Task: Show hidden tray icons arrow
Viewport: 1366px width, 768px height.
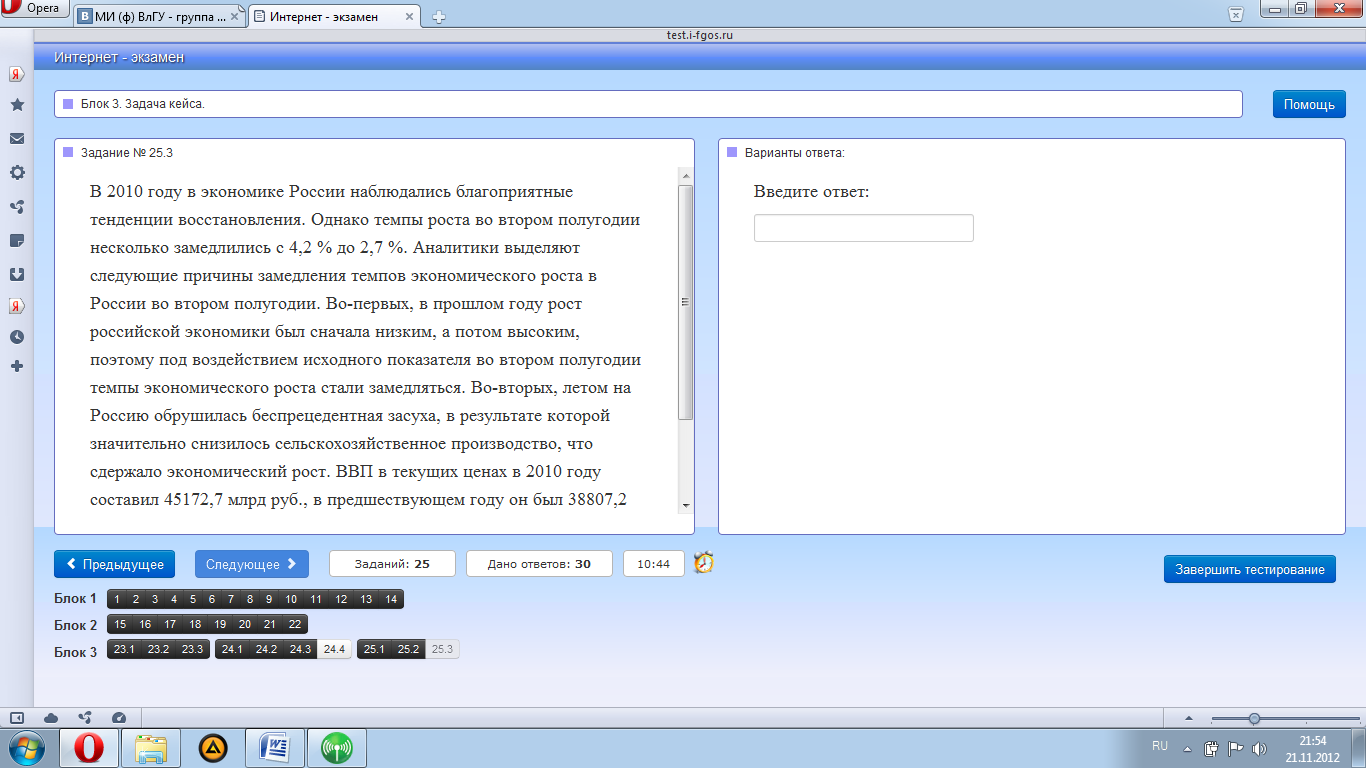Action: pos(1187,748)
